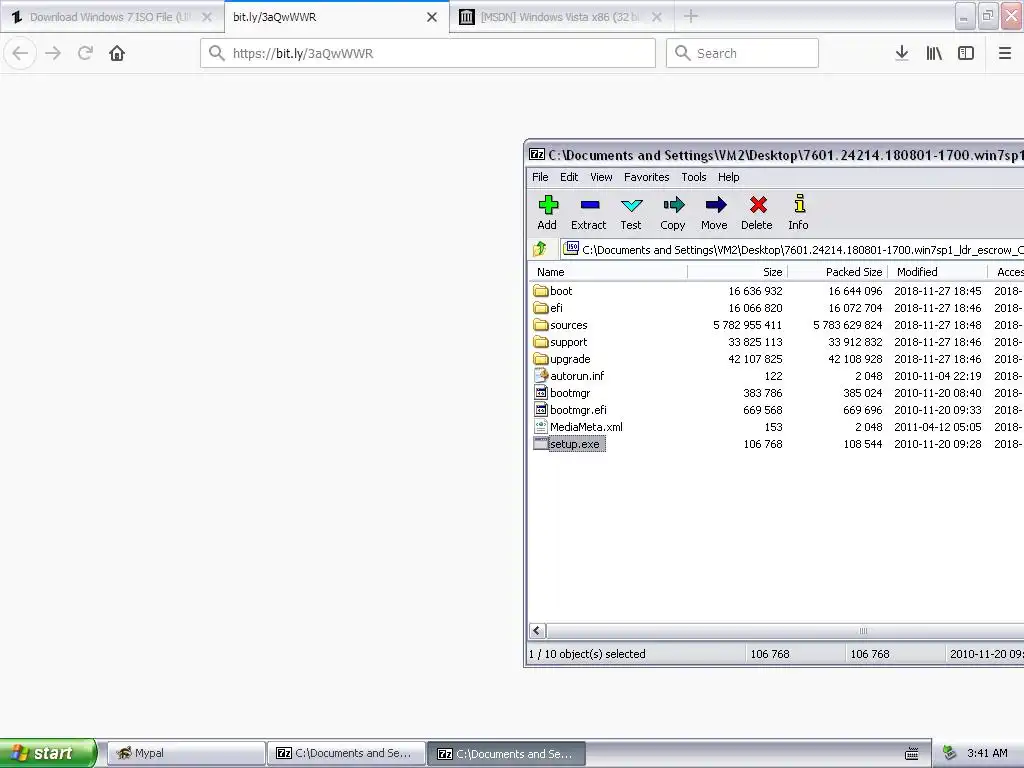This screenshot has height=768, width=1024.
Task: Sort file list by Packed Size column
Action: 837,272
